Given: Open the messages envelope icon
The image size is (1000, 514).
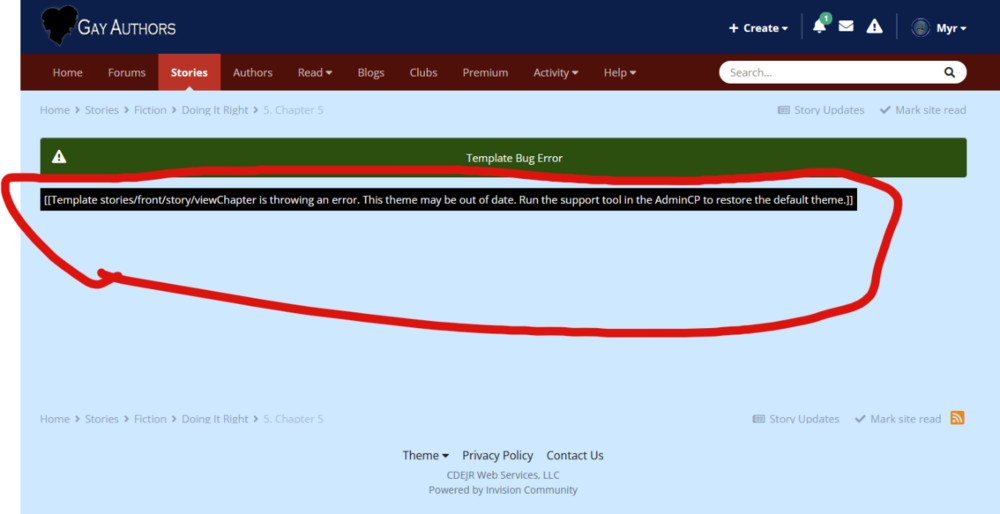Looking at the screenshot, I should point(846,27).
